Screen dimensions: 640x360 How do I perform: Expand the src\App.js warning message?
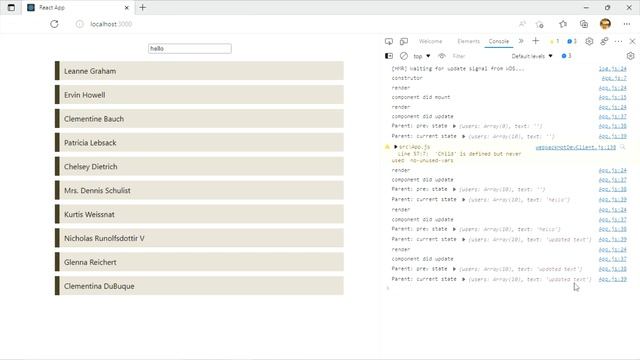point(396,147)
